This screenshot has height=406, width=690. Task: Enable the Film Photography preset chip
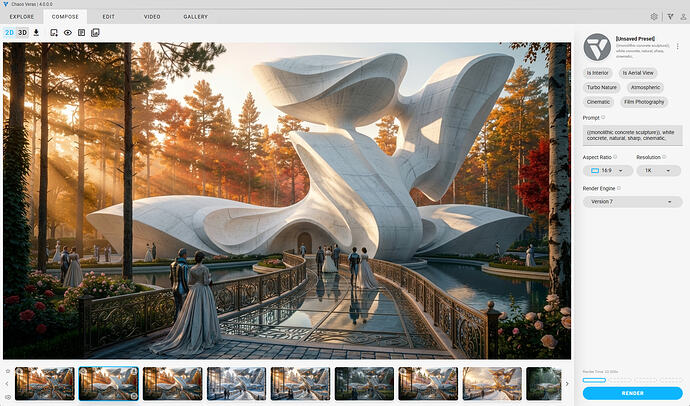[642, 101]
